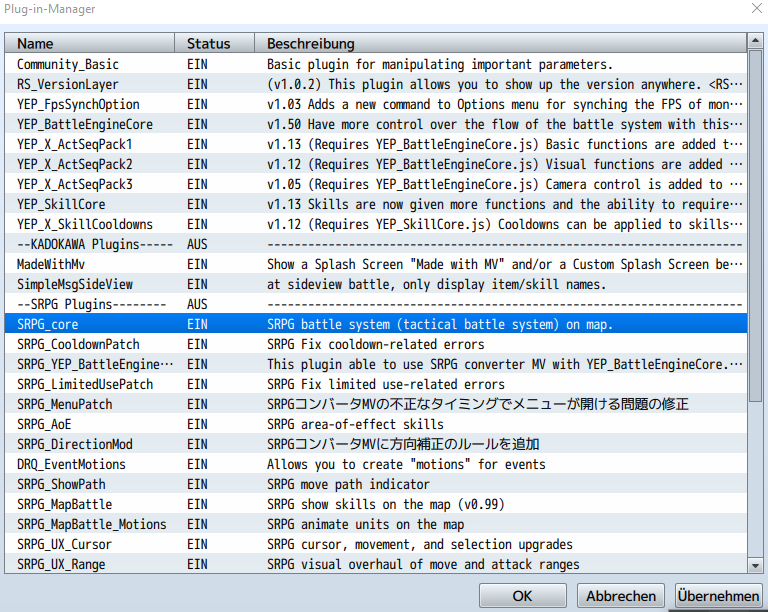Click description 'SRPG Fix cooldown-related errors'
Viewport: 768px width, 612px height.
376,344
